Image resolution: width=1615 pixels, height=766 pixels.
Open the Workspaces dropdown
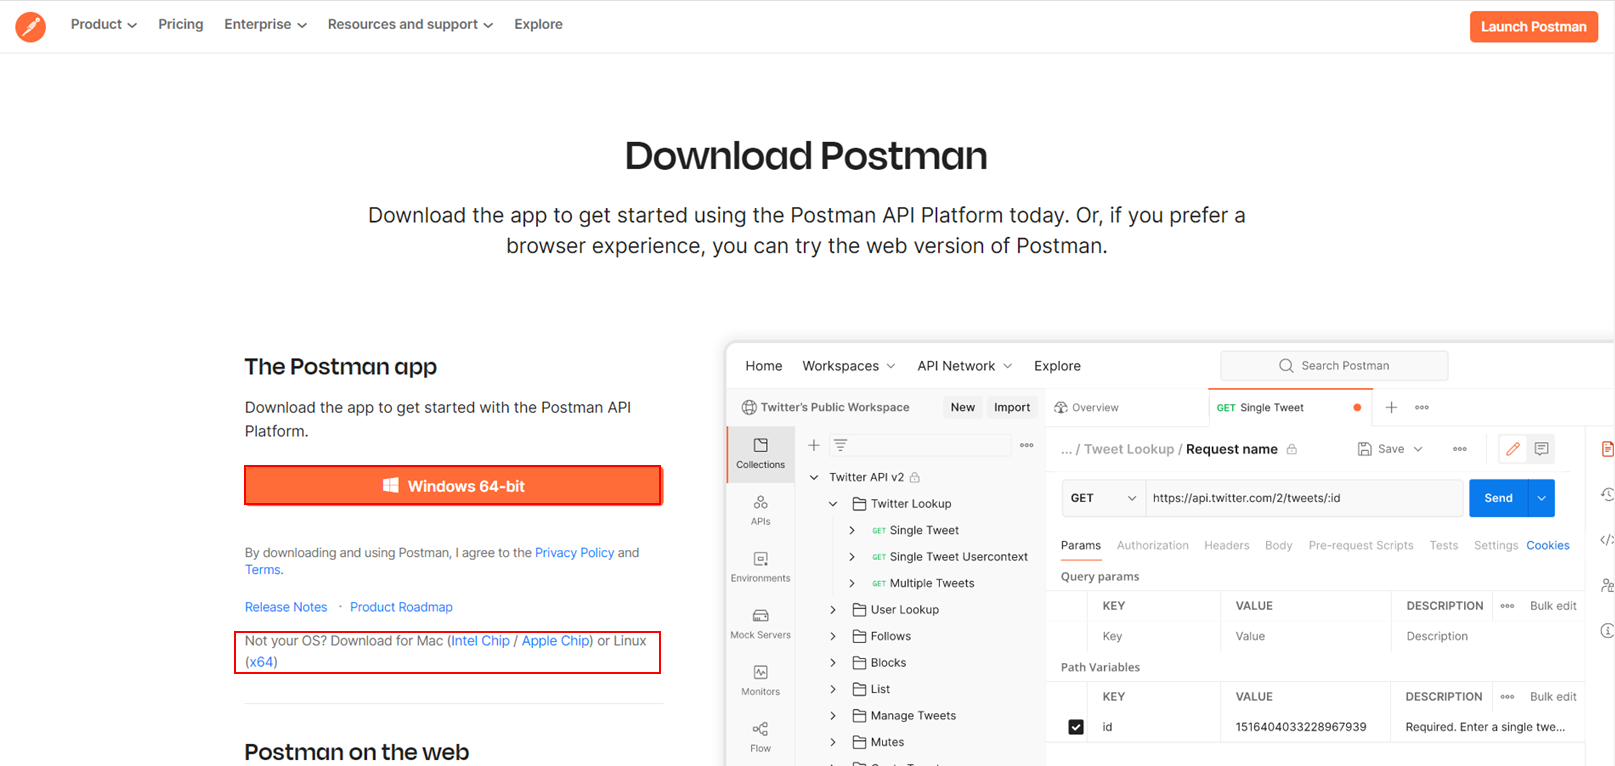[849, 366]
